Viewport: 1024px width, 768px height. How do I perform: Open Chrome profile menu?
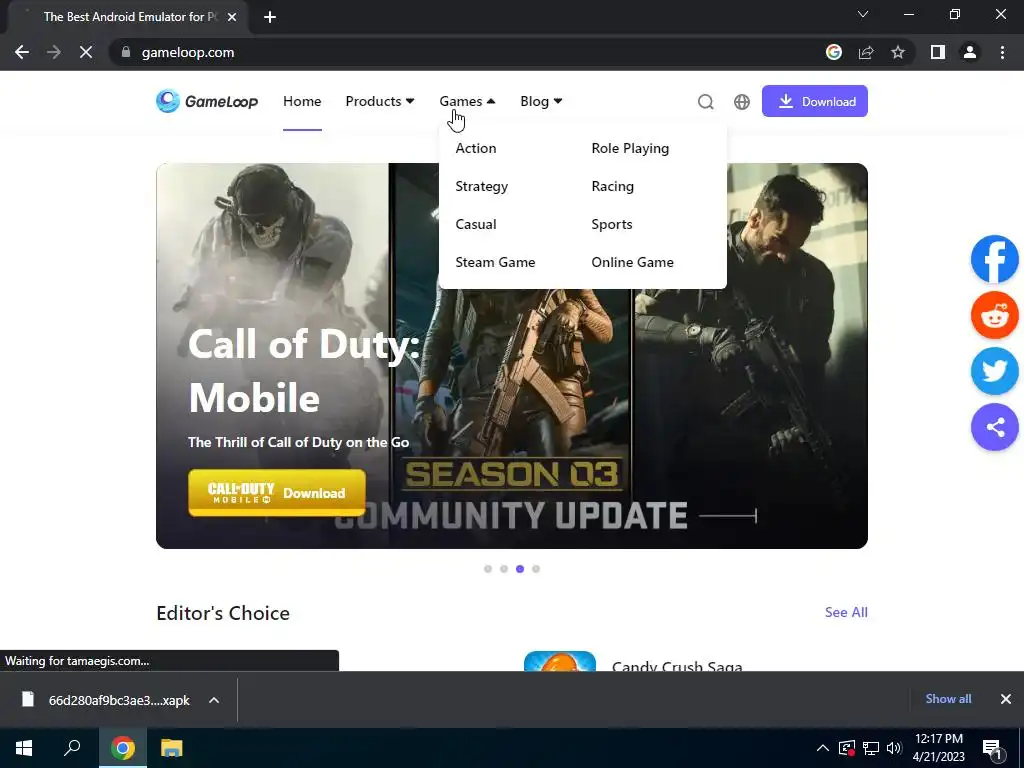(x=970, y=52)
